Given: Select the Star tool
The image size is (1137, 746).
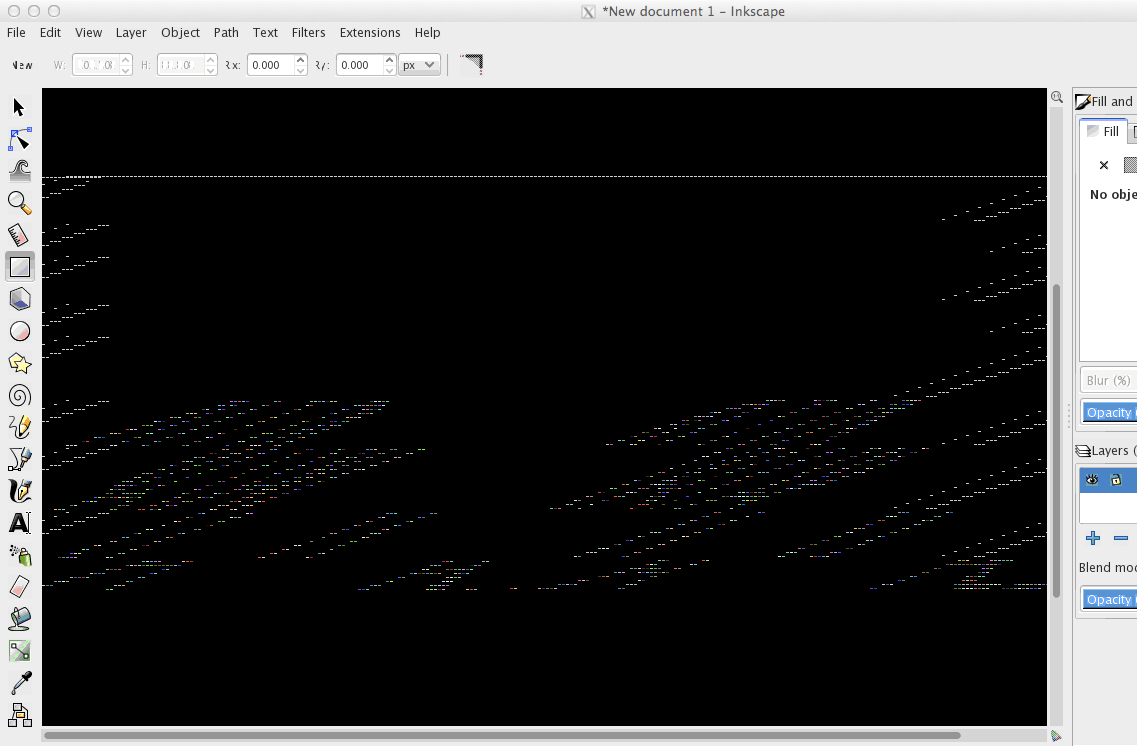Looking at the screenshot, I should [x=19, y=363].
